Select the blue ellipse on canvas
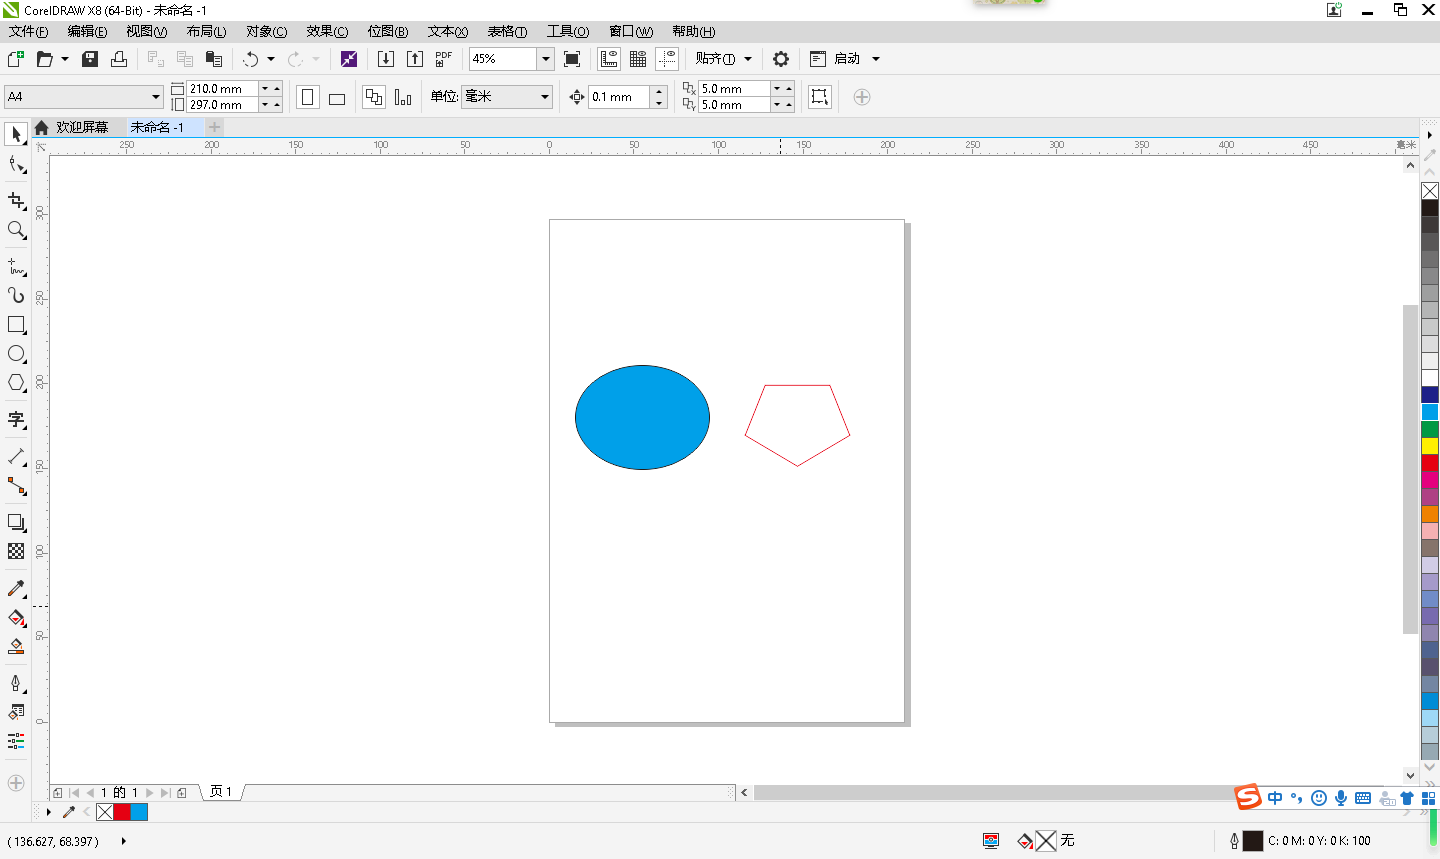The width and height of the screenshot is (1440, 859). pos(642,417)
